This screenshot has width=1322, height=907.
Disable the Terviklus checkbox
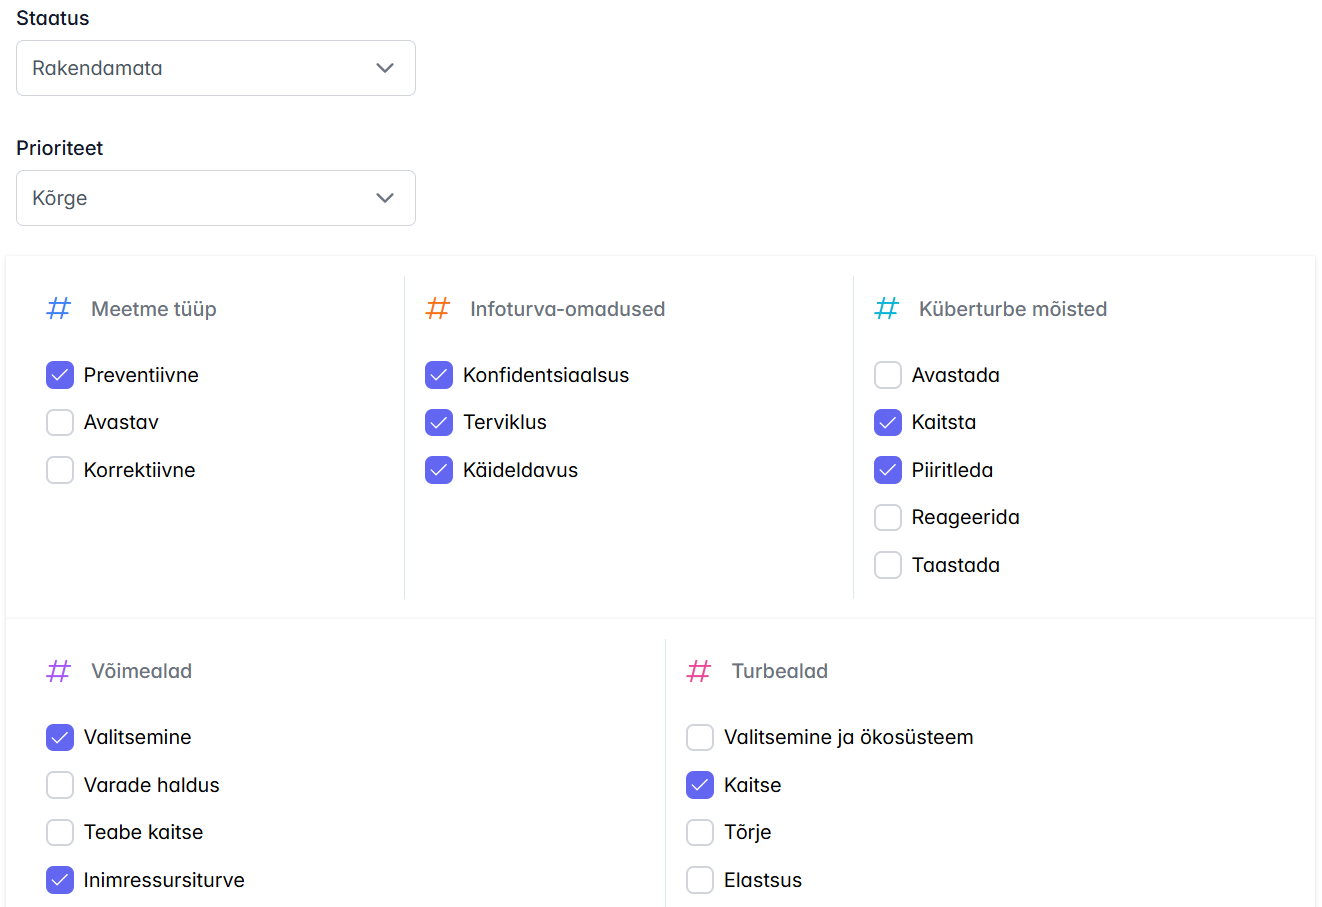click(x=439, y=422)
